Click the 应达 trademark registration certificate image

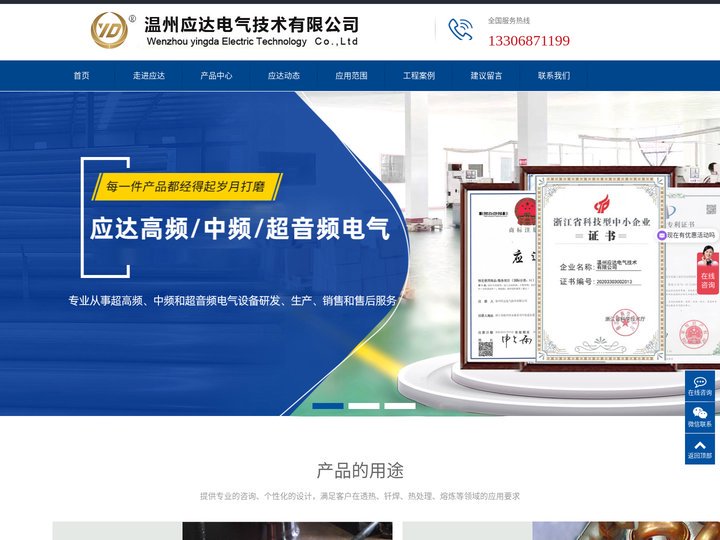click(x=500, y=276)
